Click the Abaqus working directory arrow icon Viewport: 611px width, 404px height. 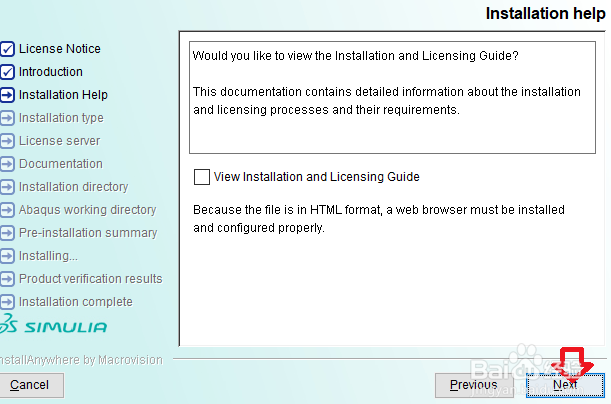click(x=8, y=210)
